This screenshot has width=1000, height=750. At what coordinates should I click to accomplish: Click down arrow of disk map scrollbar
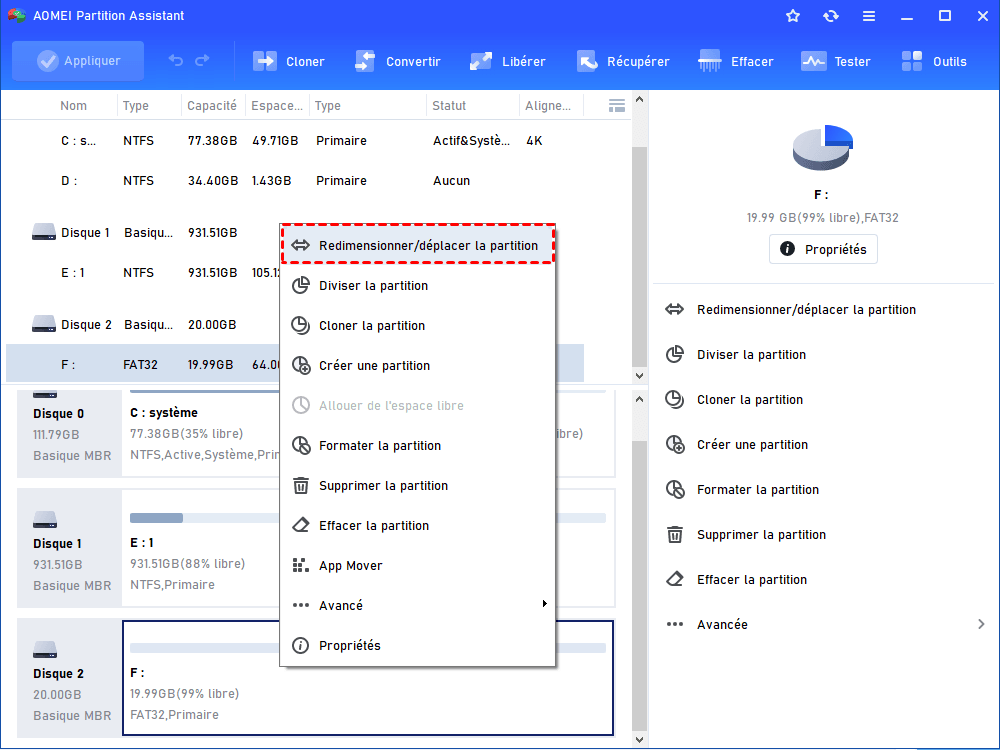[x=639, y=740]
